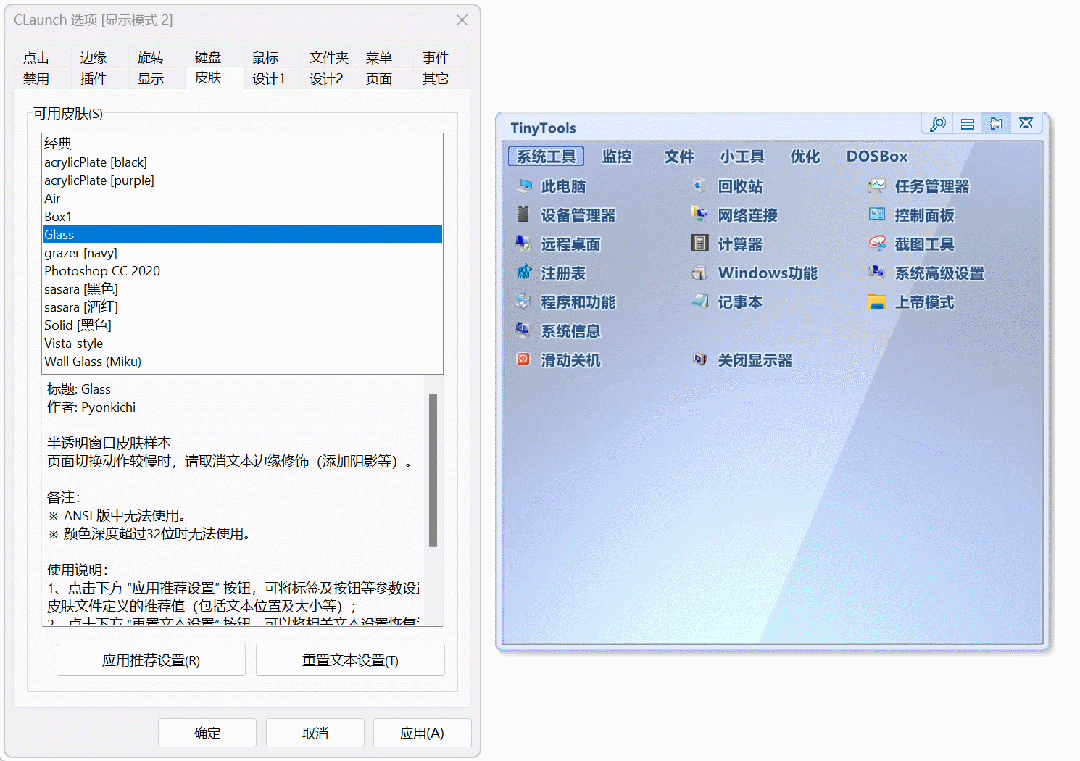This screenshot has width=1080, height=761.
Task: Click 关闭显示器 icon in TinyTools
Action: [700, 359]
